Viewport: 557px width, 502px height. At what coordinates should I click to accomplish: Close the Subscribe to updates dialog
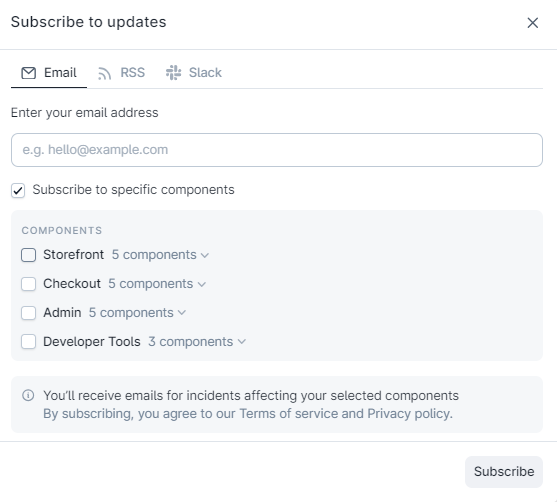(532, 23)
